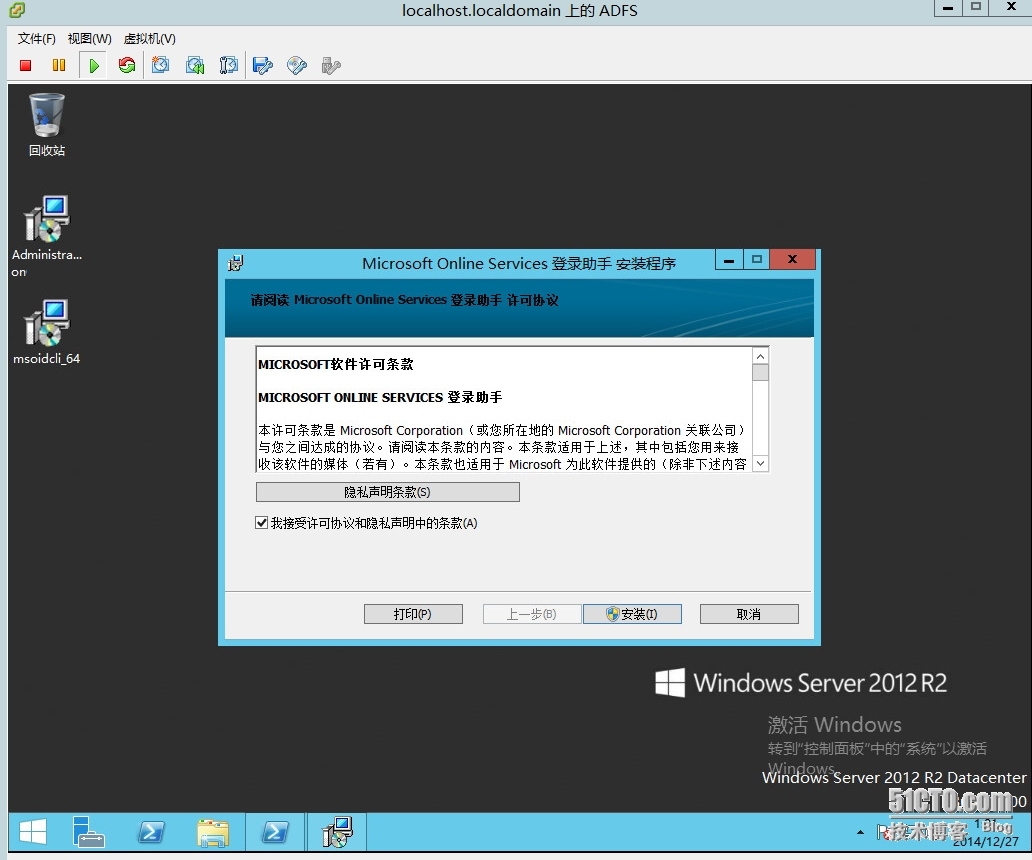
Task: Open the 隐私声明条款(S) privacy statement
Action: click(388, 492)
